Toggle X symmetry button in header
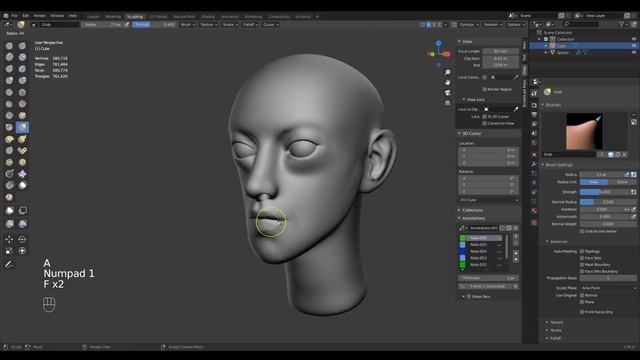Image resolution: width=640 pixels, height=360 pixels. point(429,24)
